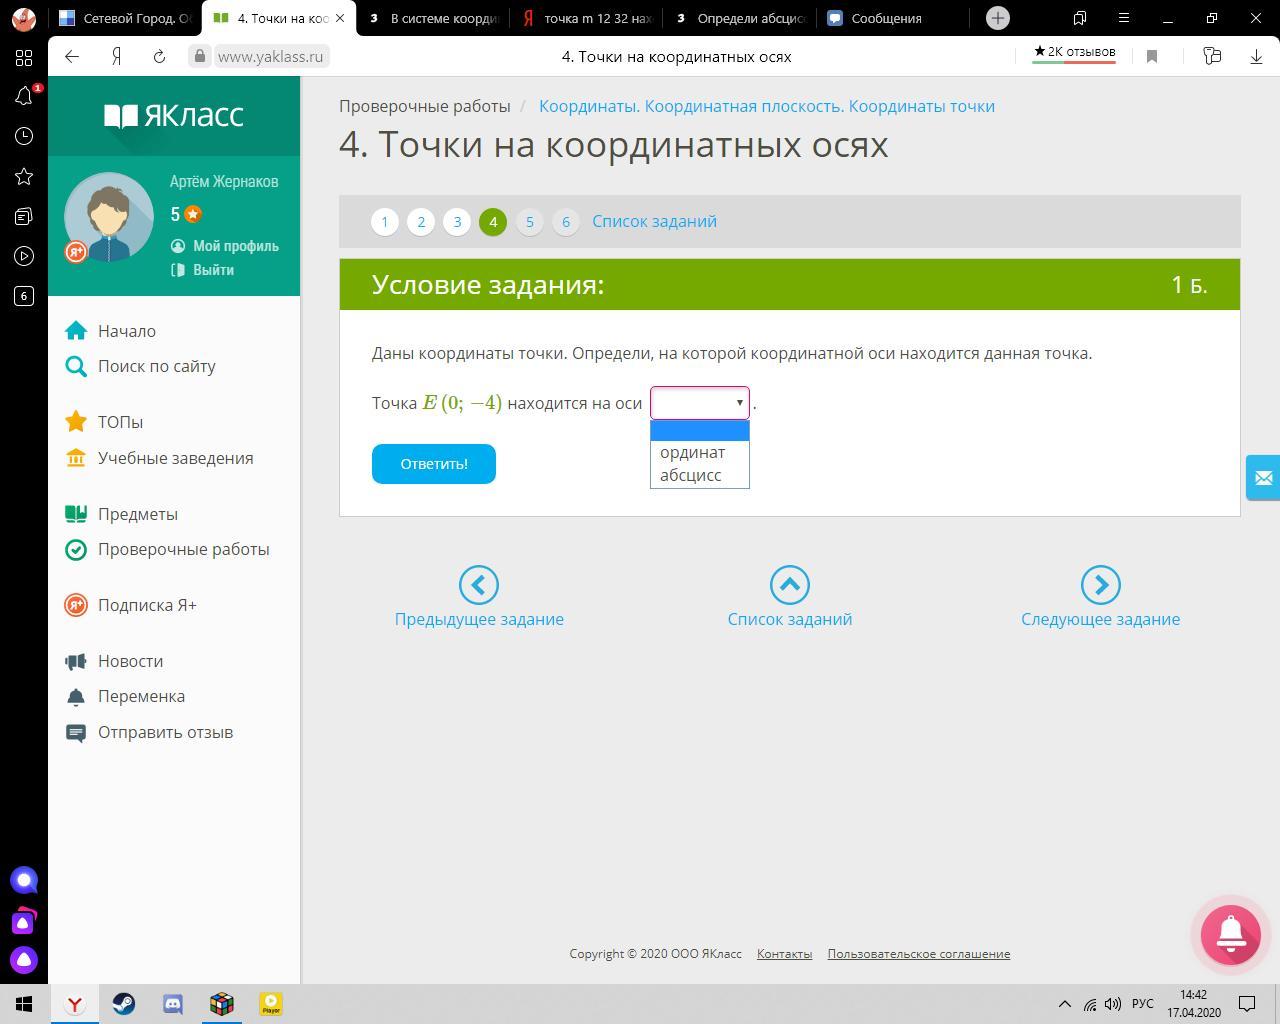The image size is (1280, 1024).
Task: Go to previous task arrow icon
Action: click(x=479, y=585)
